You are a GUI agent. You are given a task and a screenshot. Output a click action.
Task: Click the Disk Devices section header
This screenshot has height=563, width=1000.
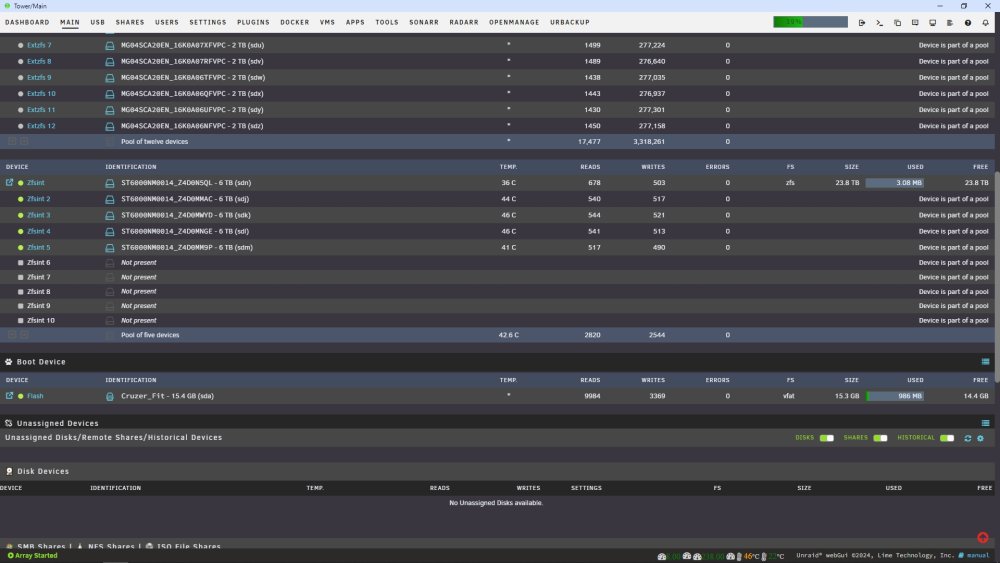tap(43, 471)
